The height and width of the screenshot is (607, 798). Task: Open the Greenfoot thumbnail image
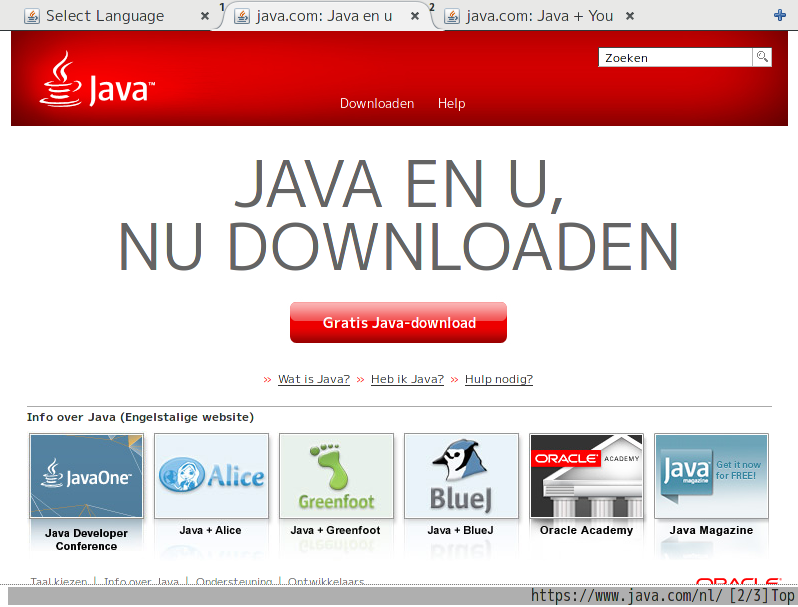pos(336,476)
